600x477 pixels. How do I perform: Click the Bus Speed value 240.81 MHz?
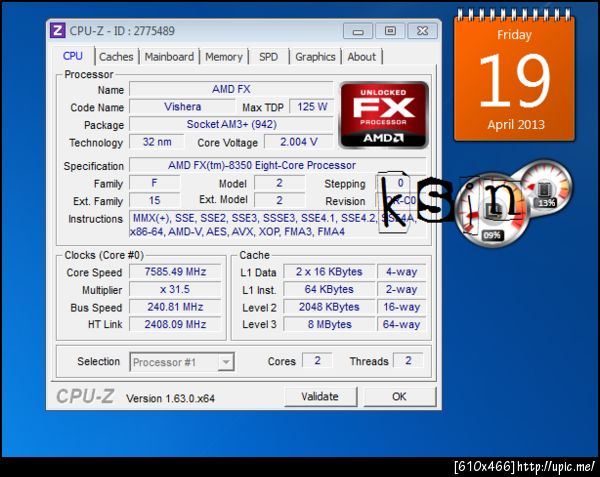point(175,307)
